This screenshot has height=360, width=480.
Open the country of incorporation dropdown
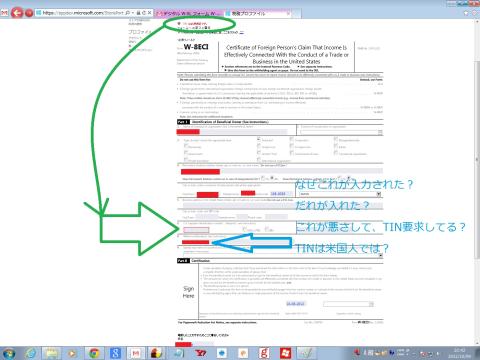click(x=380, y=132)
